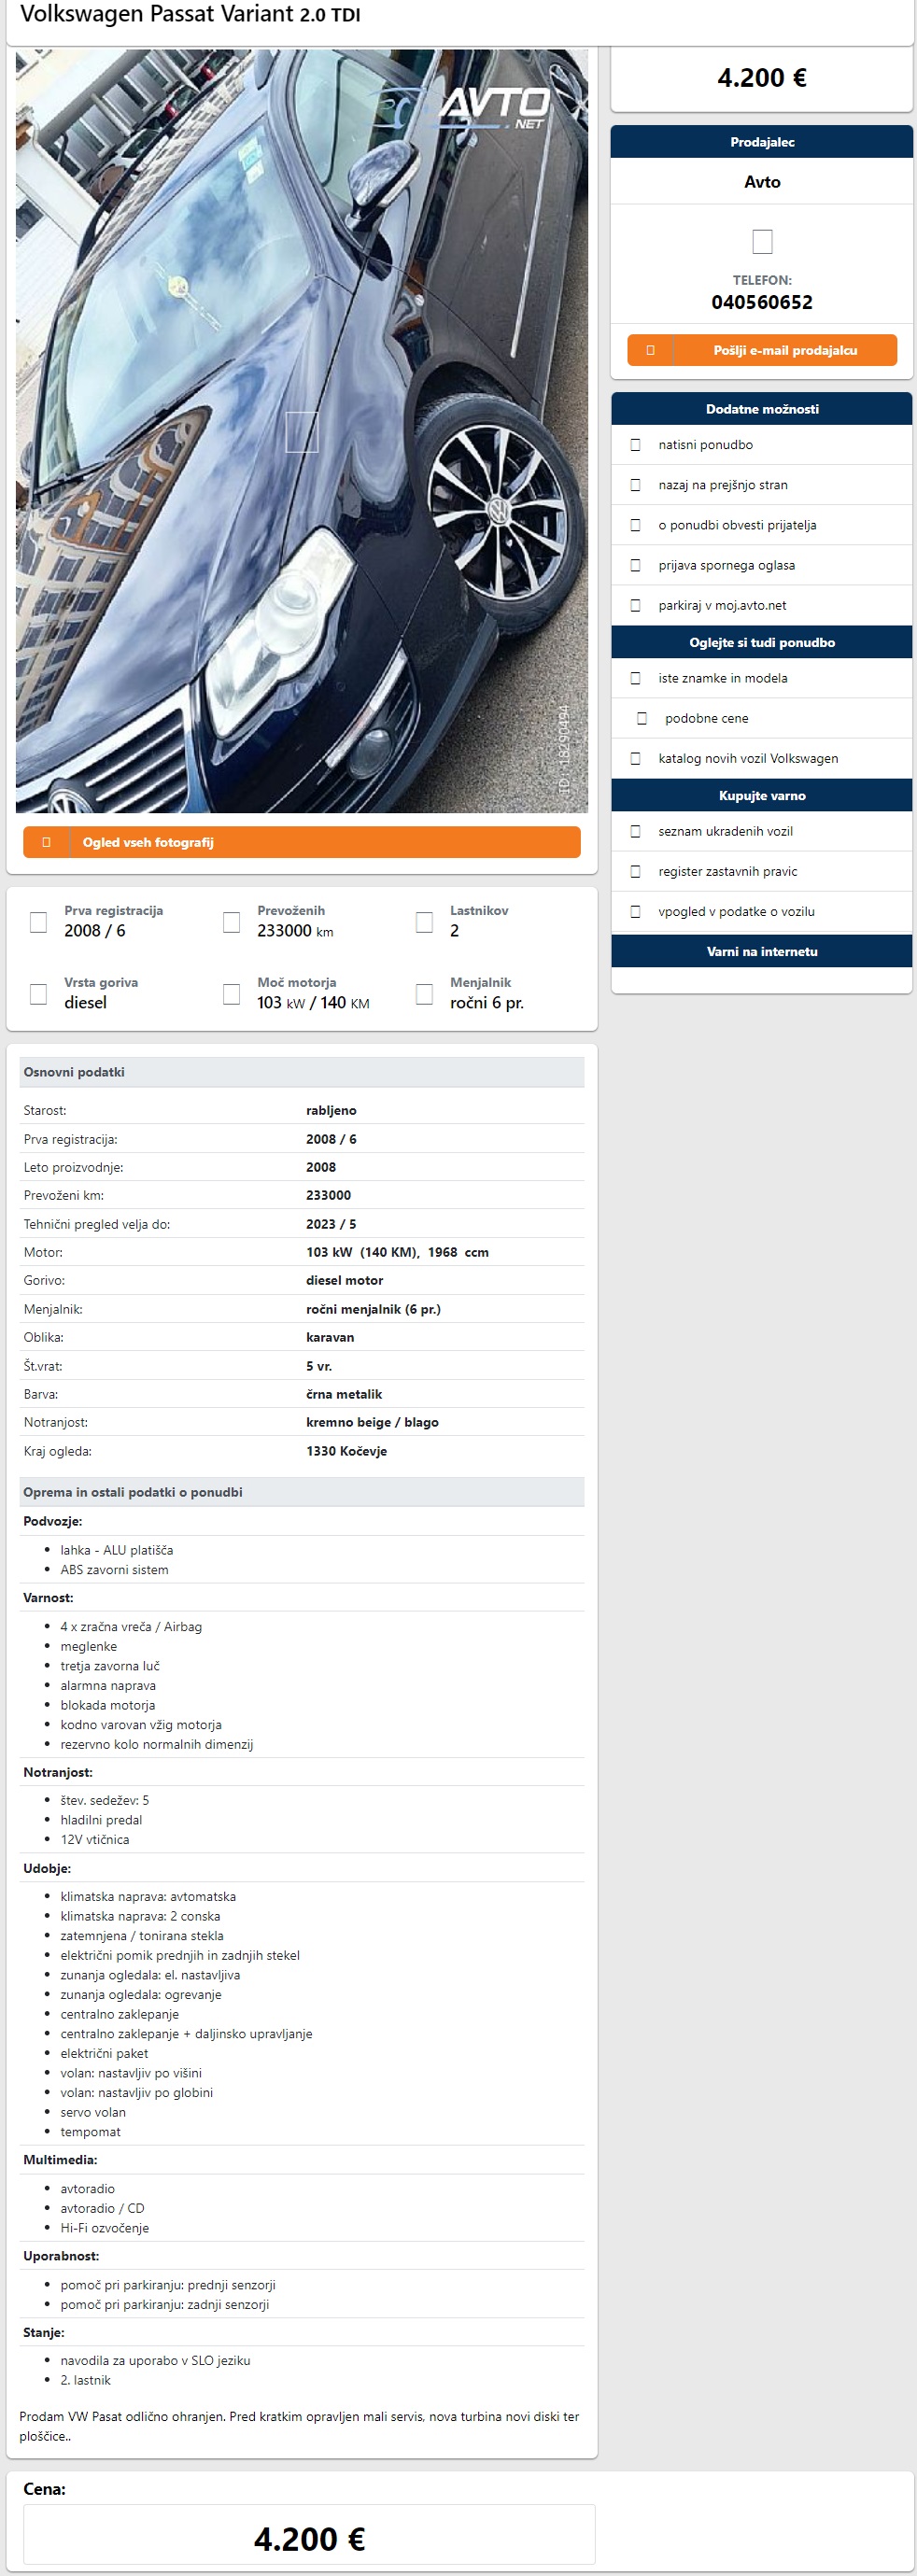917x2576 pixels.
Task: Click the main Passat car photo
Action: click(301, 431)
